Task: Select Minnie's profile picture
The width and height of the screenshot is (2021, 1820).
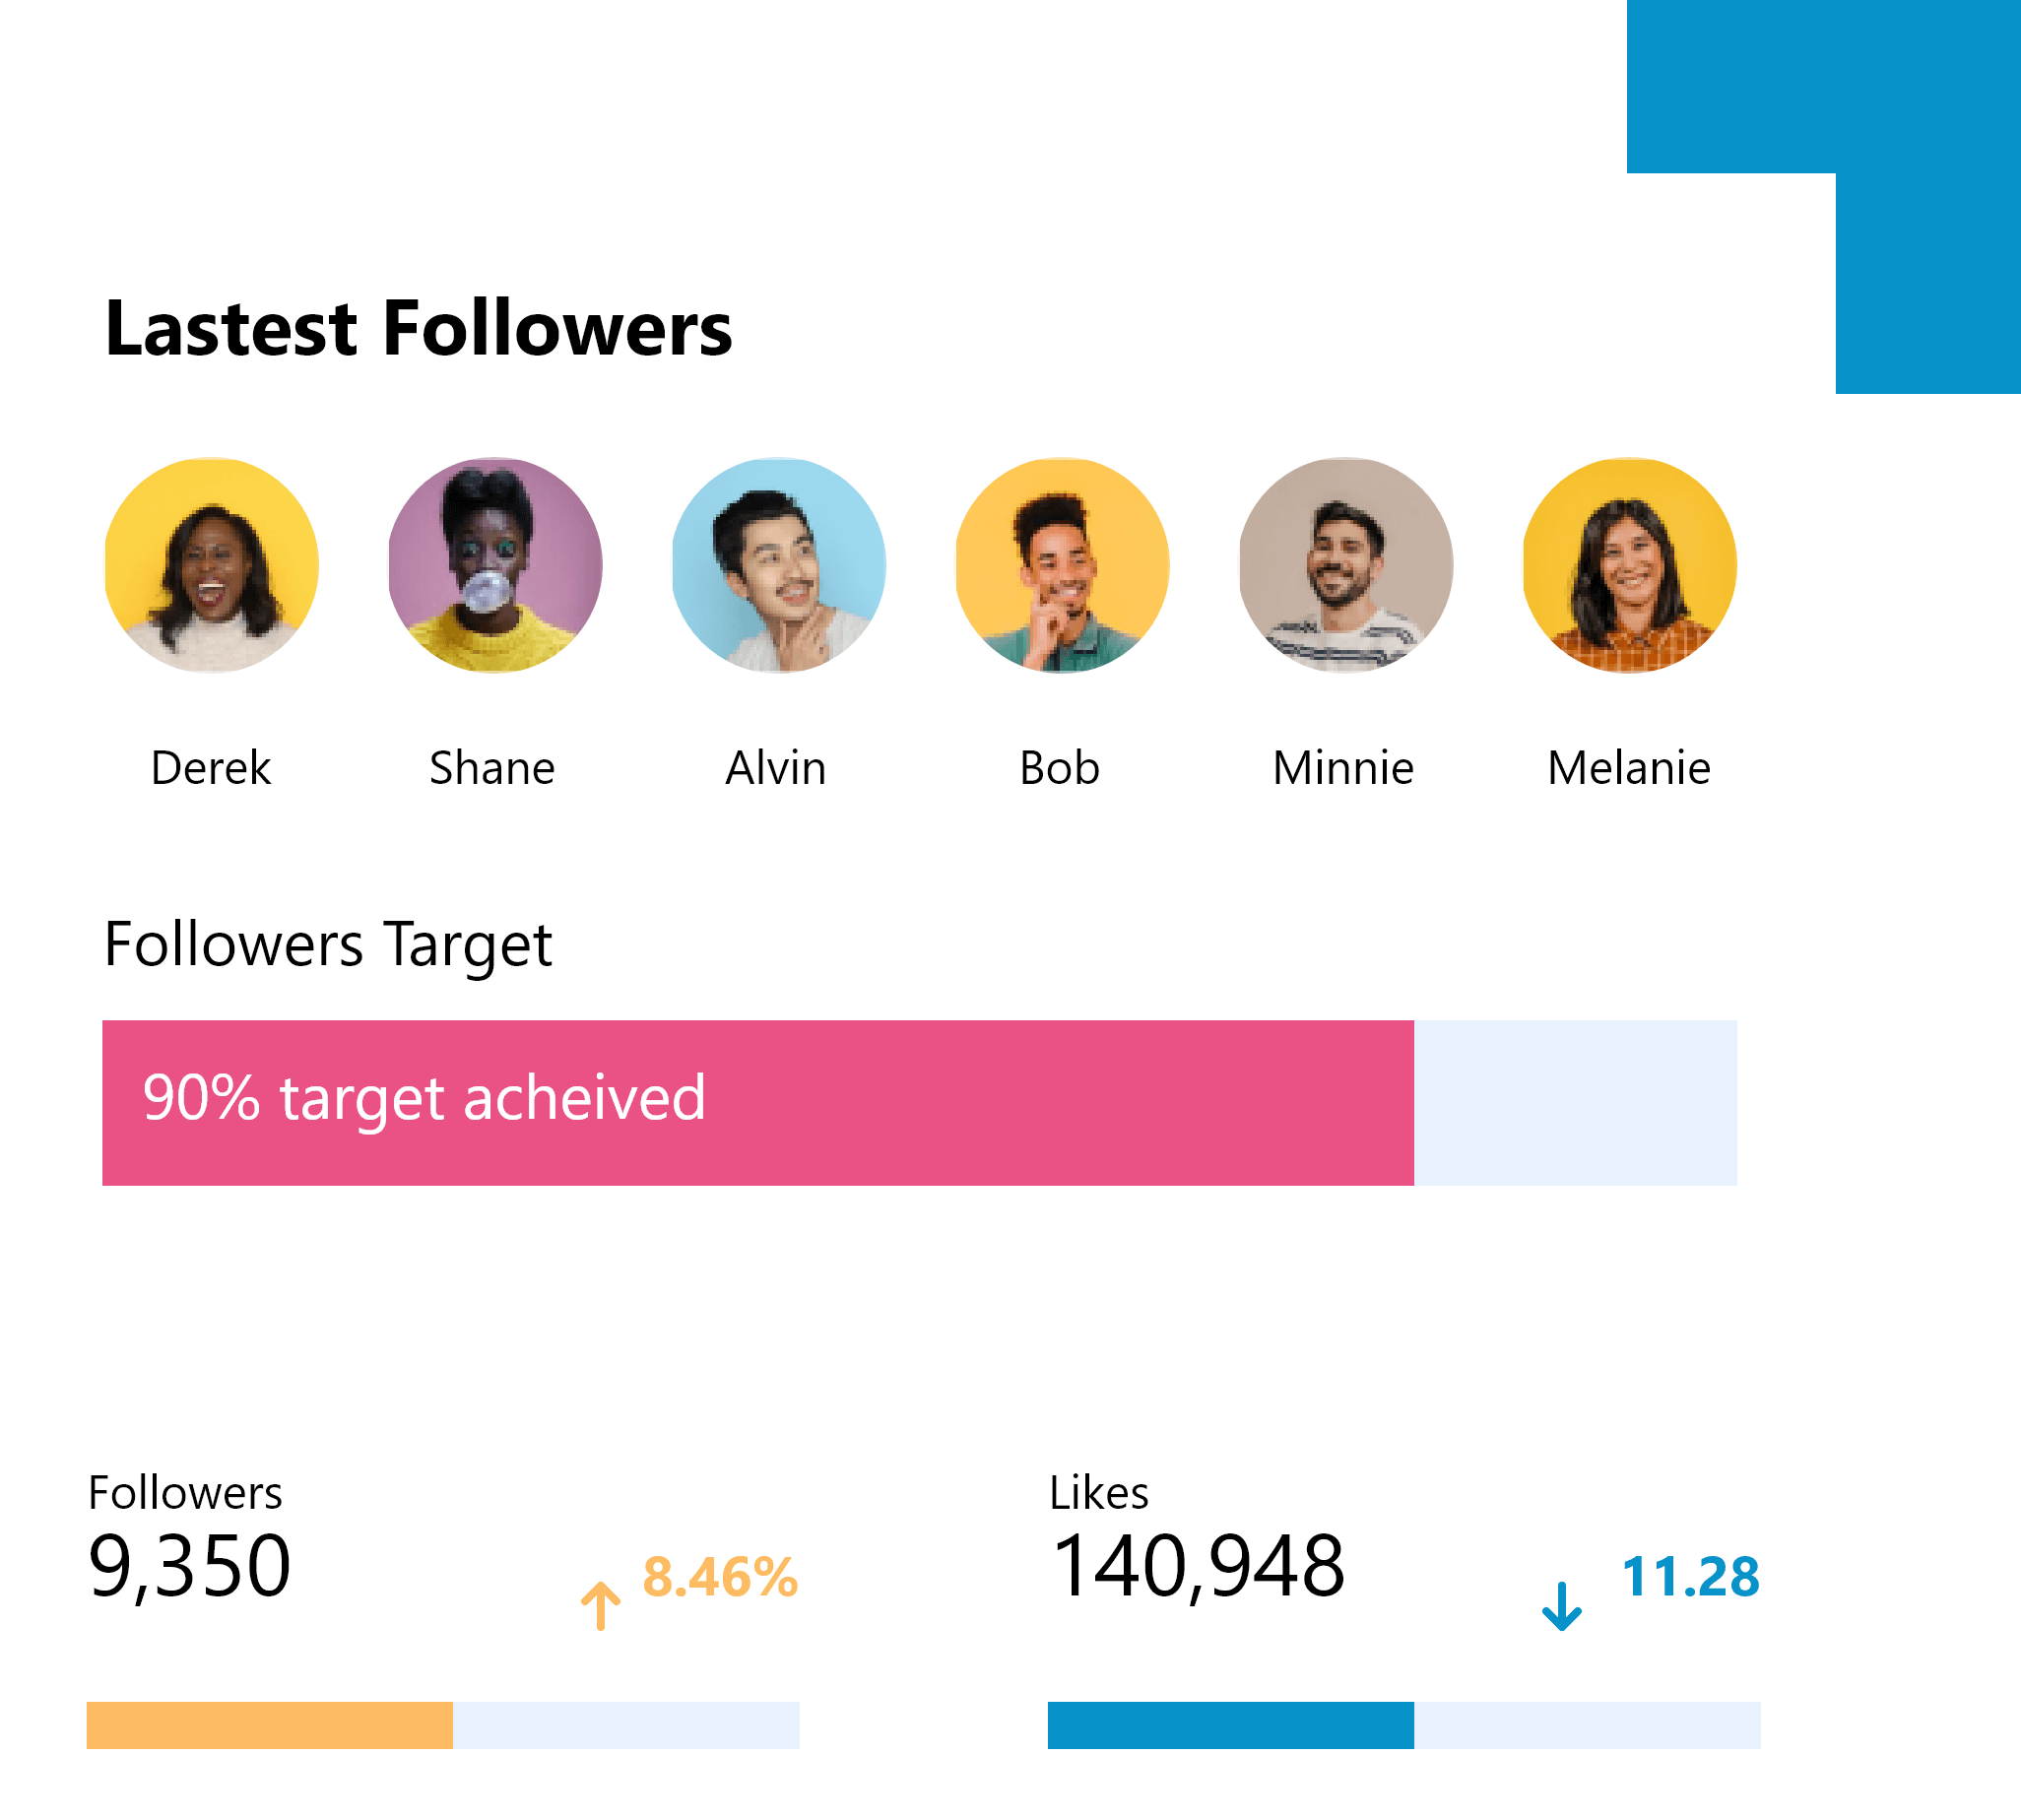Action: 1346,565
